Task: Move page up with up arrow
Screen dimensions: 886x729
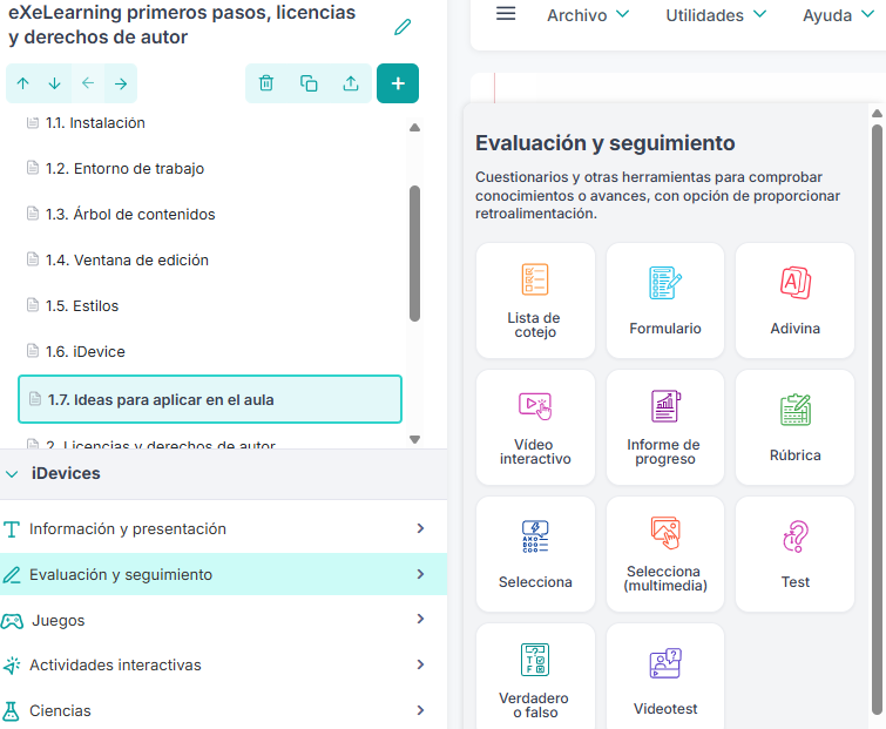Action: tap(23, 84)
